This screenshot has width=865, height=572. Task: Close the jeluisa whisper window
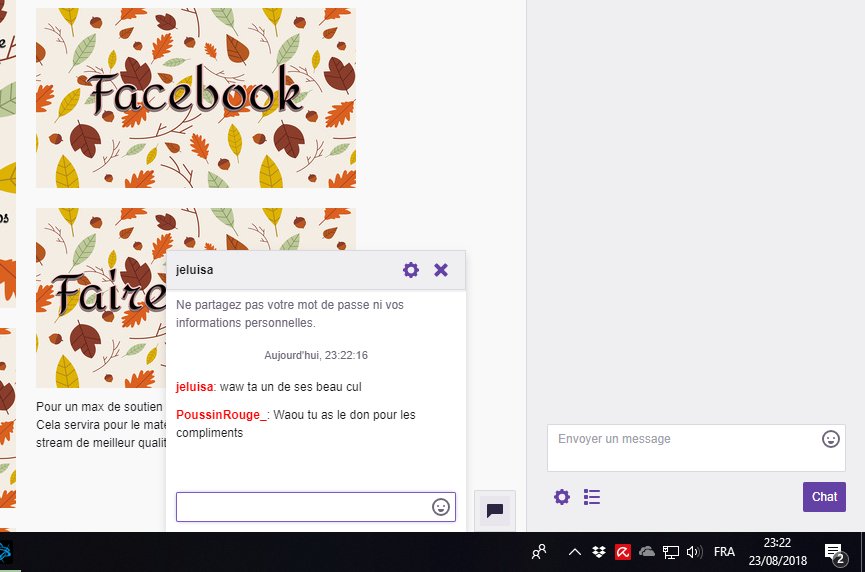click(441, 270)
